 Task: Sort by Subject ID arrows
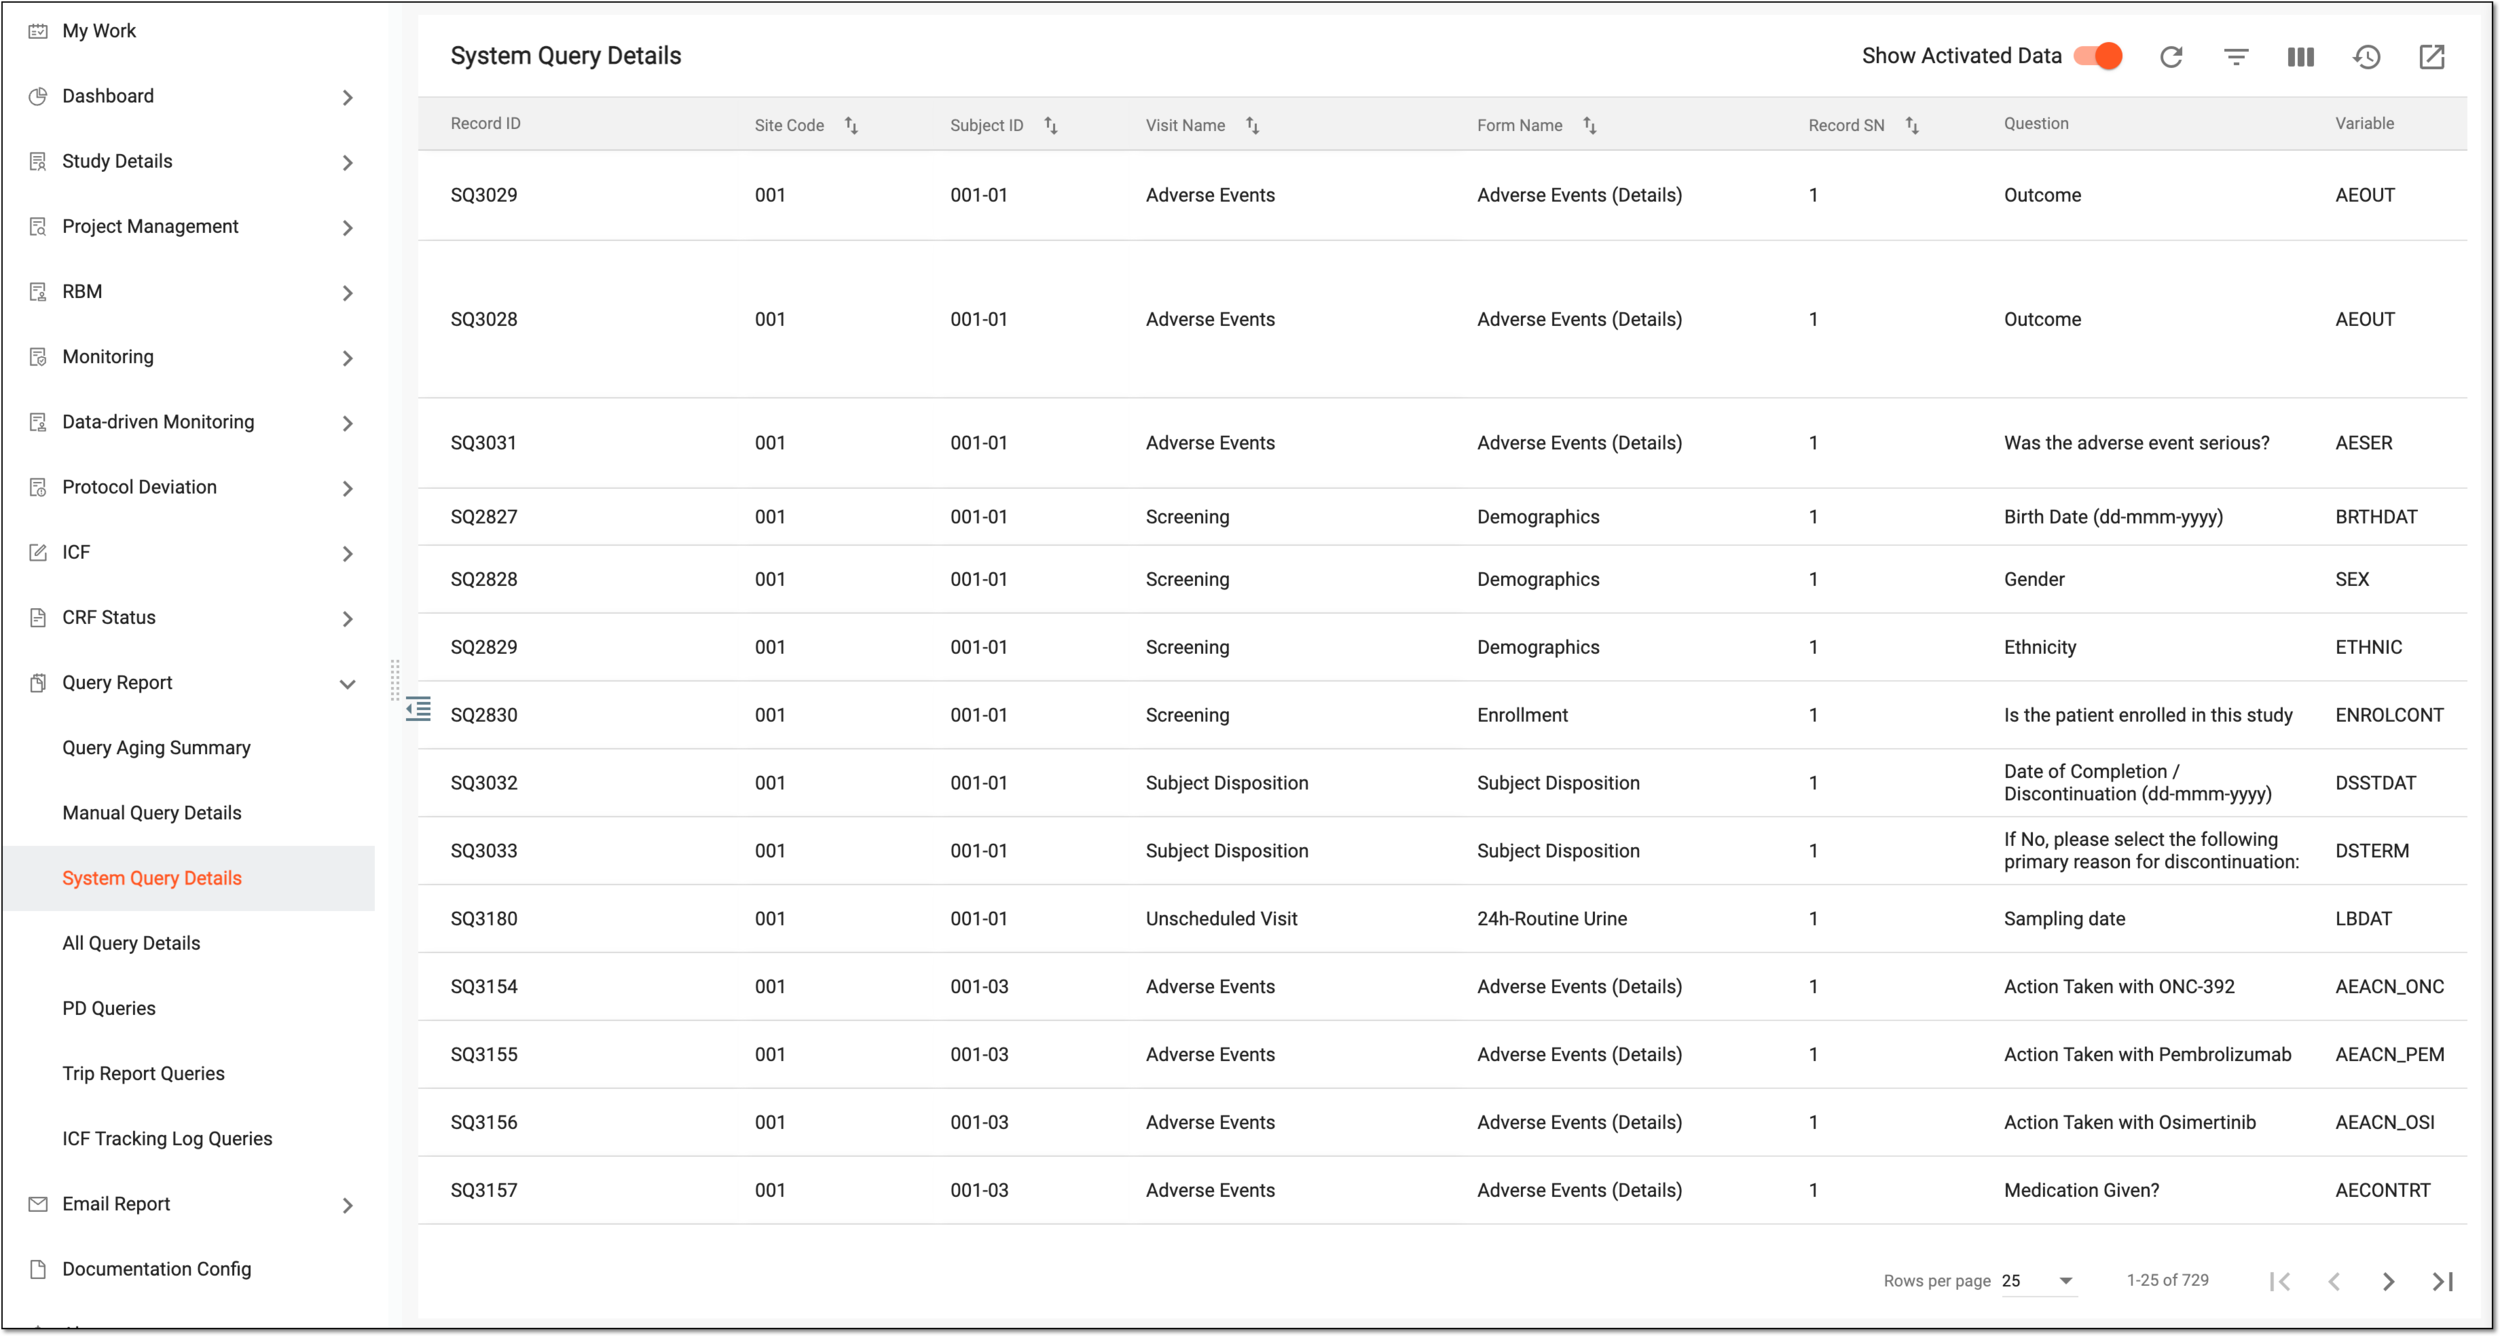point(1051,125)
